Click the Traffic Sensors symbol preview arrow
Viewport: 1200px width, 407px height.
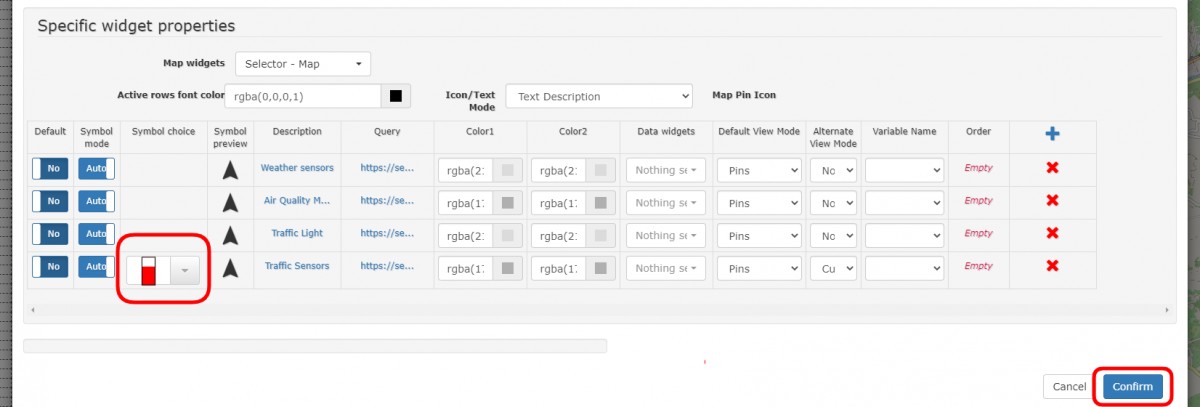tap(230, 268)
